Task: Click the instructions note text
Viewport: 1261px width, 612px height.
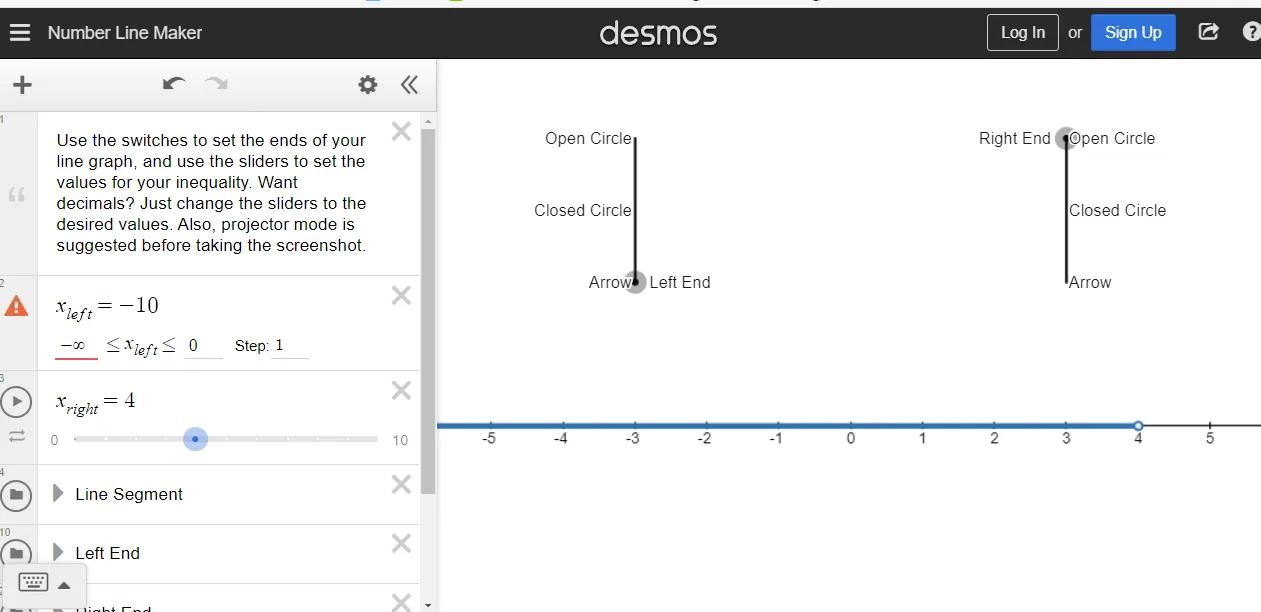Action: point(211,193)
